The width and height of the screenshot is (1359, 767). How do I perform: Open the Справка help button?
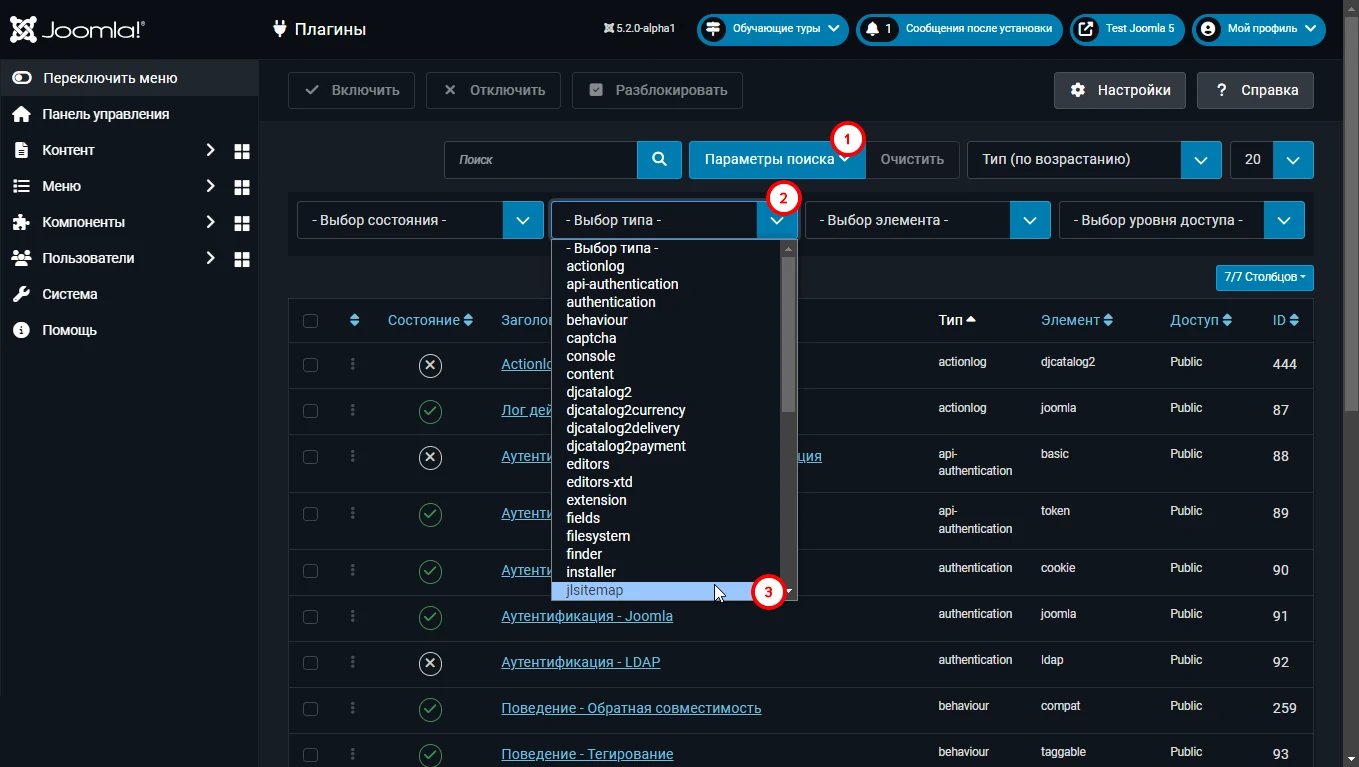(1255, 90)
